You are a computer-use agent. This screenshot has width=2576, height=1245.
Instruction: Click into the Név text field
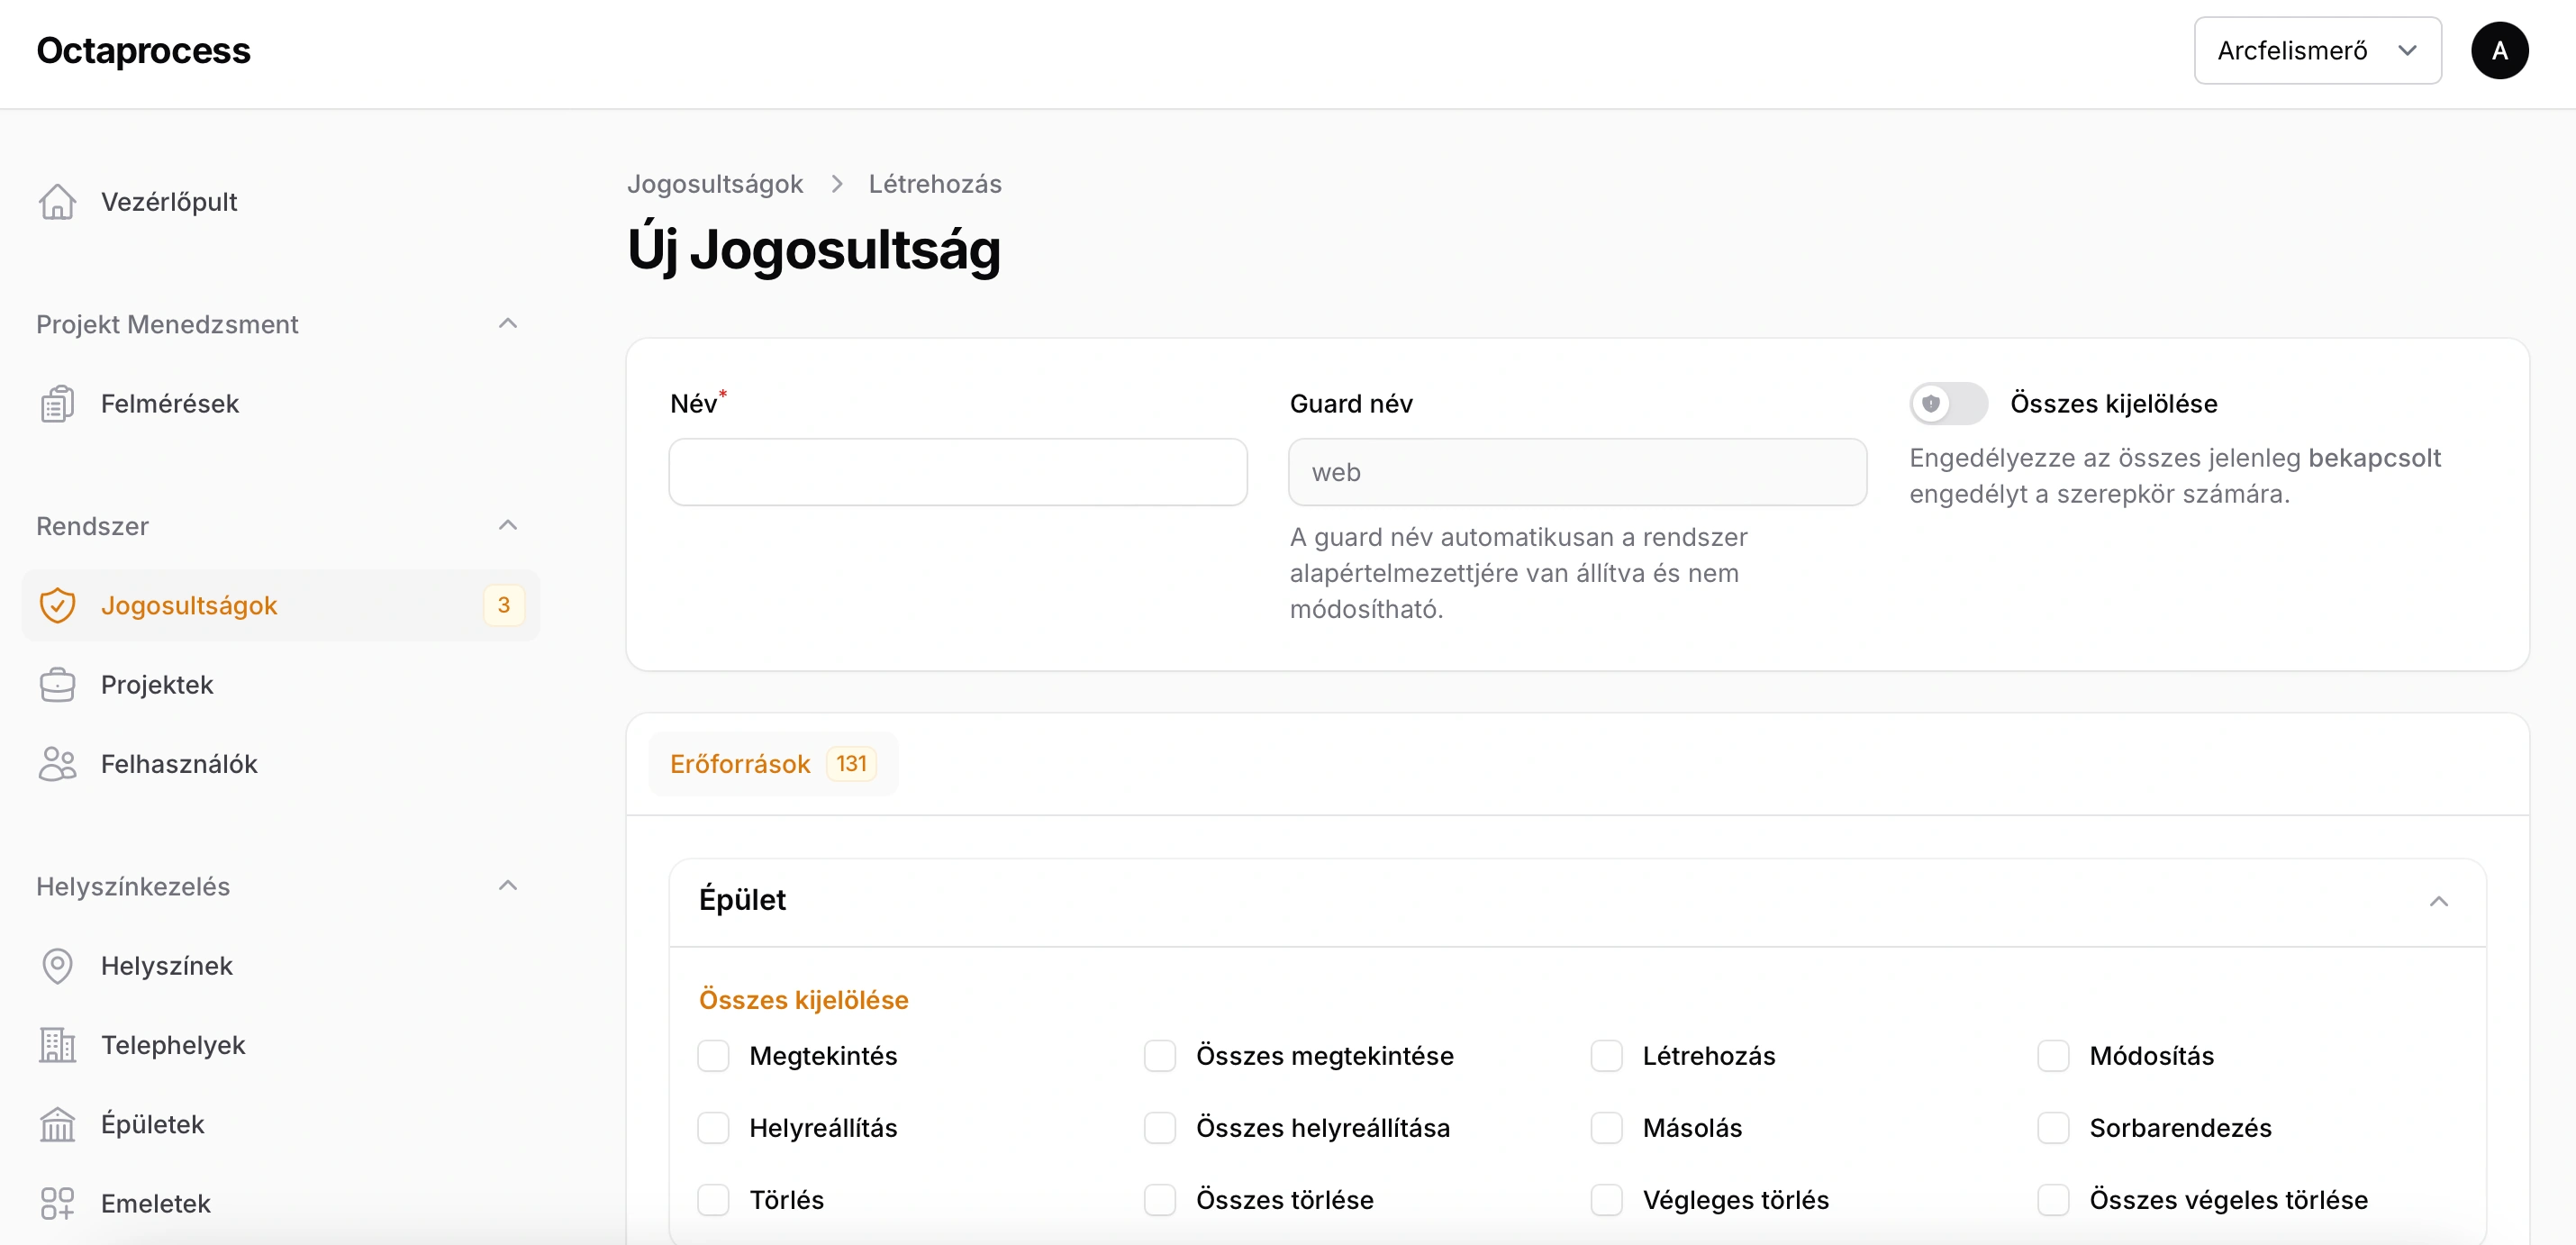[x=957, y=472]
